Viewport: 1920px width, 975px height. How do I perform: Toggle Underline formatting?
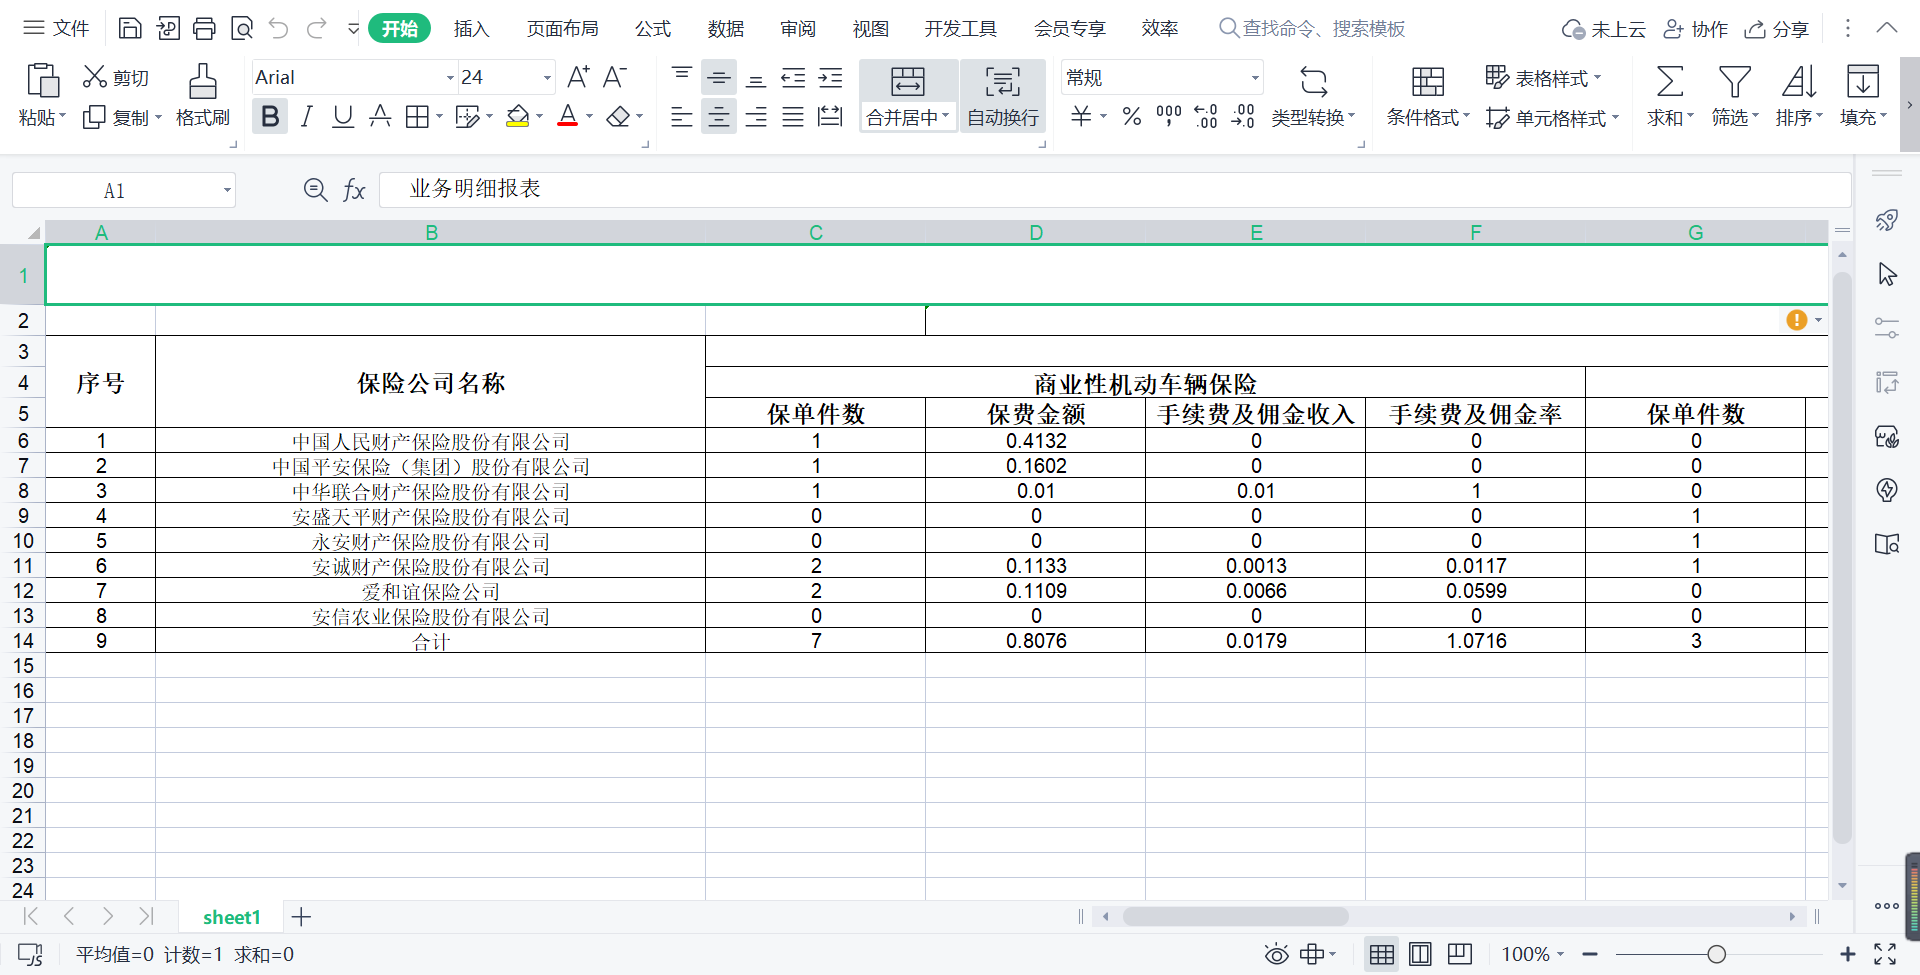coord(343,117)
